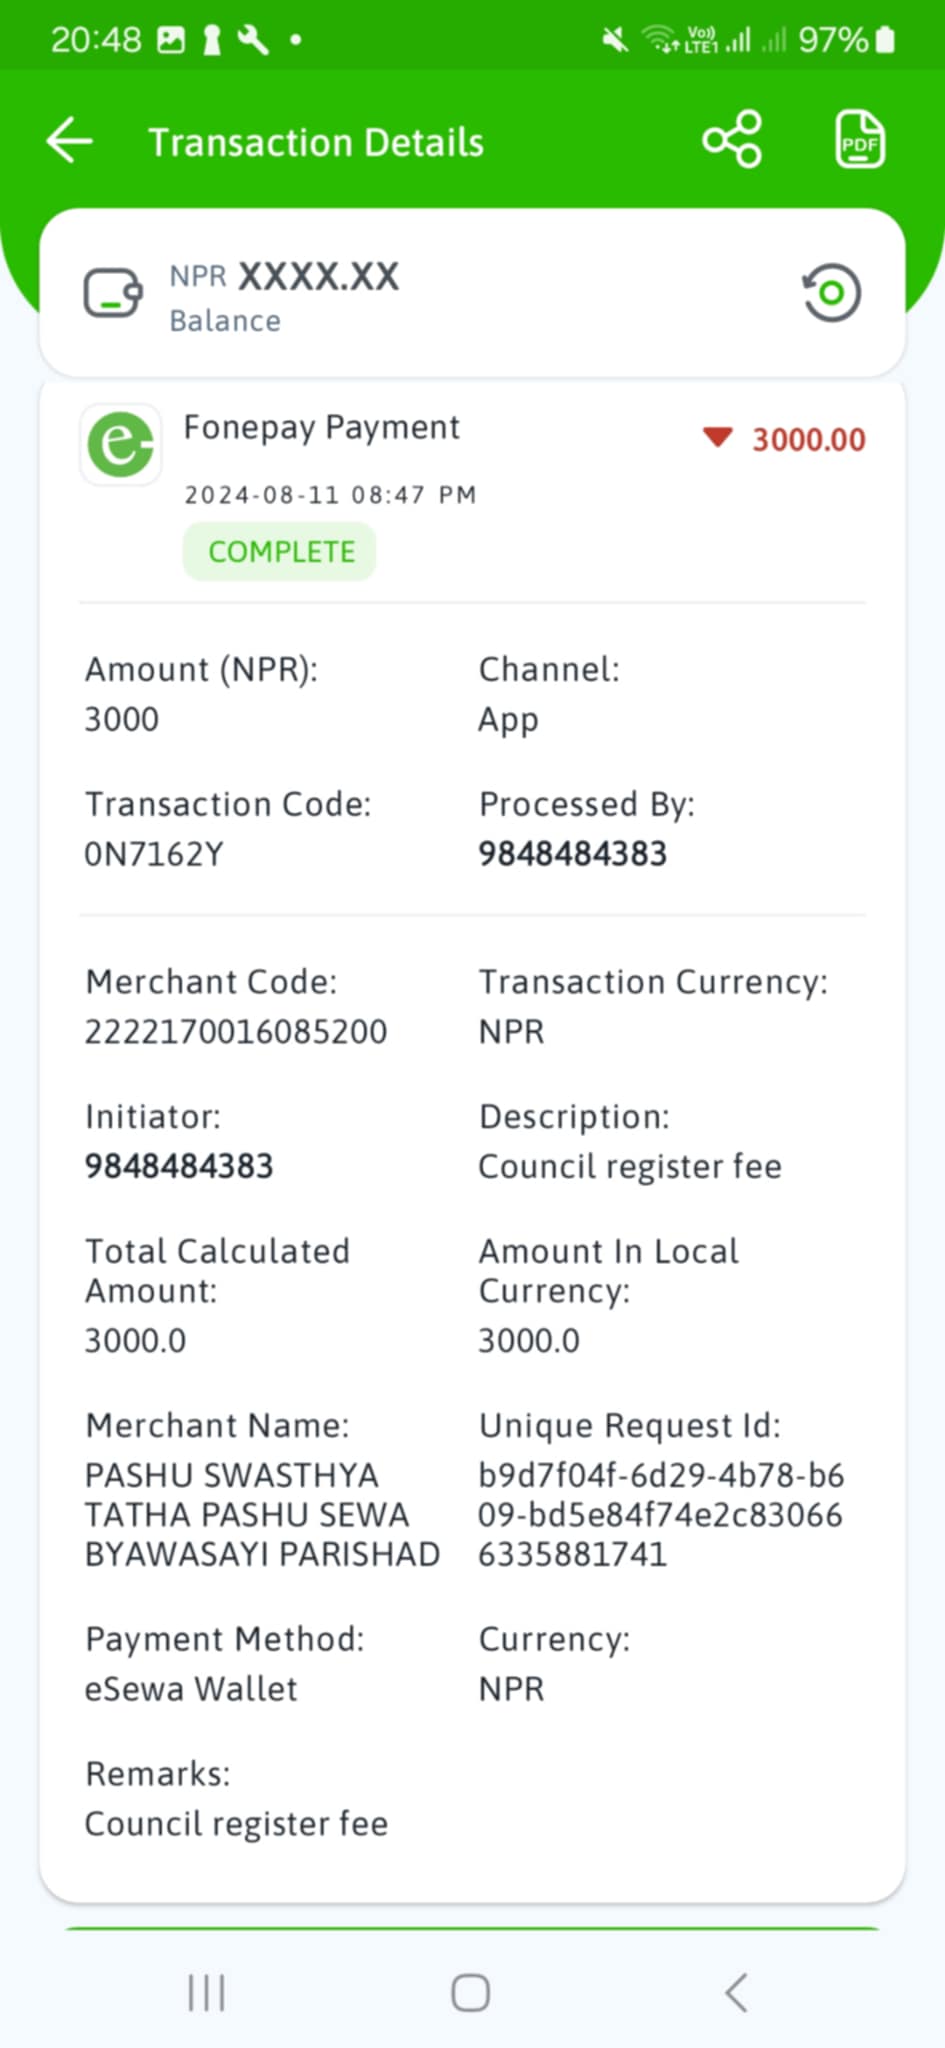Tap the COMPLETE status badge
This screenshot has width=945, height=2048.
pyautogui.click(x=280, y=551)
